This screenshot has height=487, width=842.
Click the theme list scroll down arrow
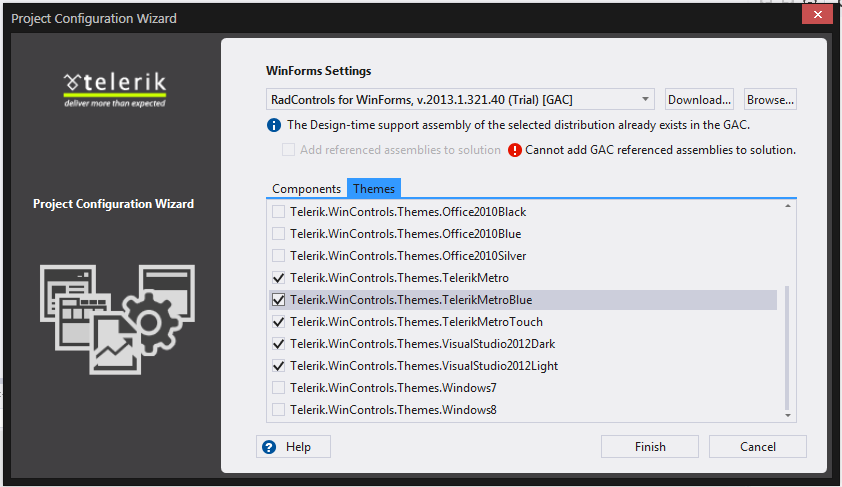point(788,415)
